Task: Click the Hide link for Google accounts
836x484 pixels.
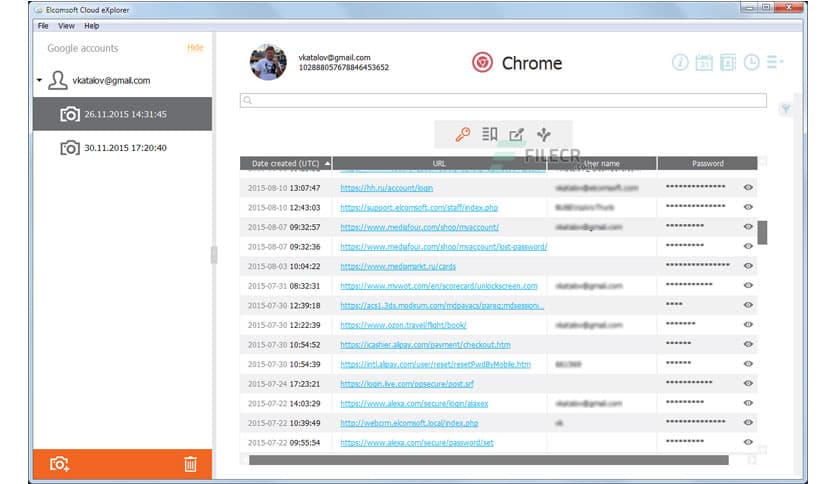Action: pos(195,47)
